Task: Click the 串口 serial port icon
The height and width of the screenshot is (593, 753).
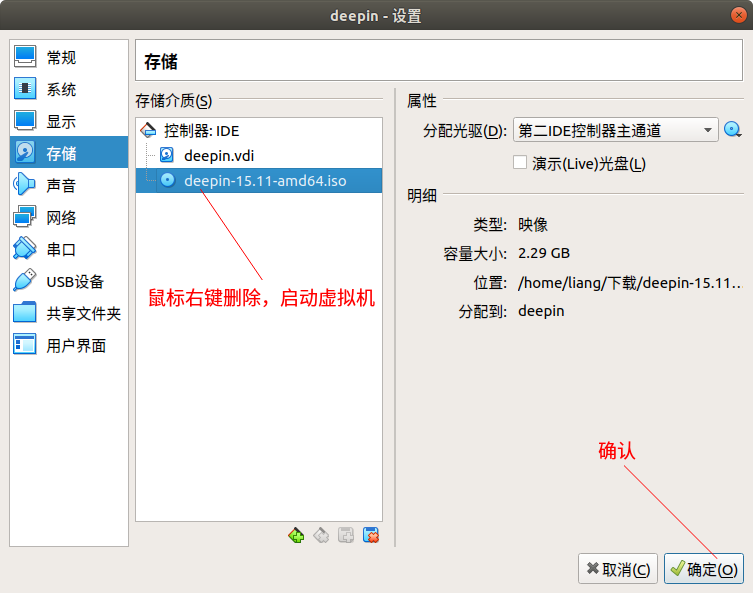Action: 24,249
